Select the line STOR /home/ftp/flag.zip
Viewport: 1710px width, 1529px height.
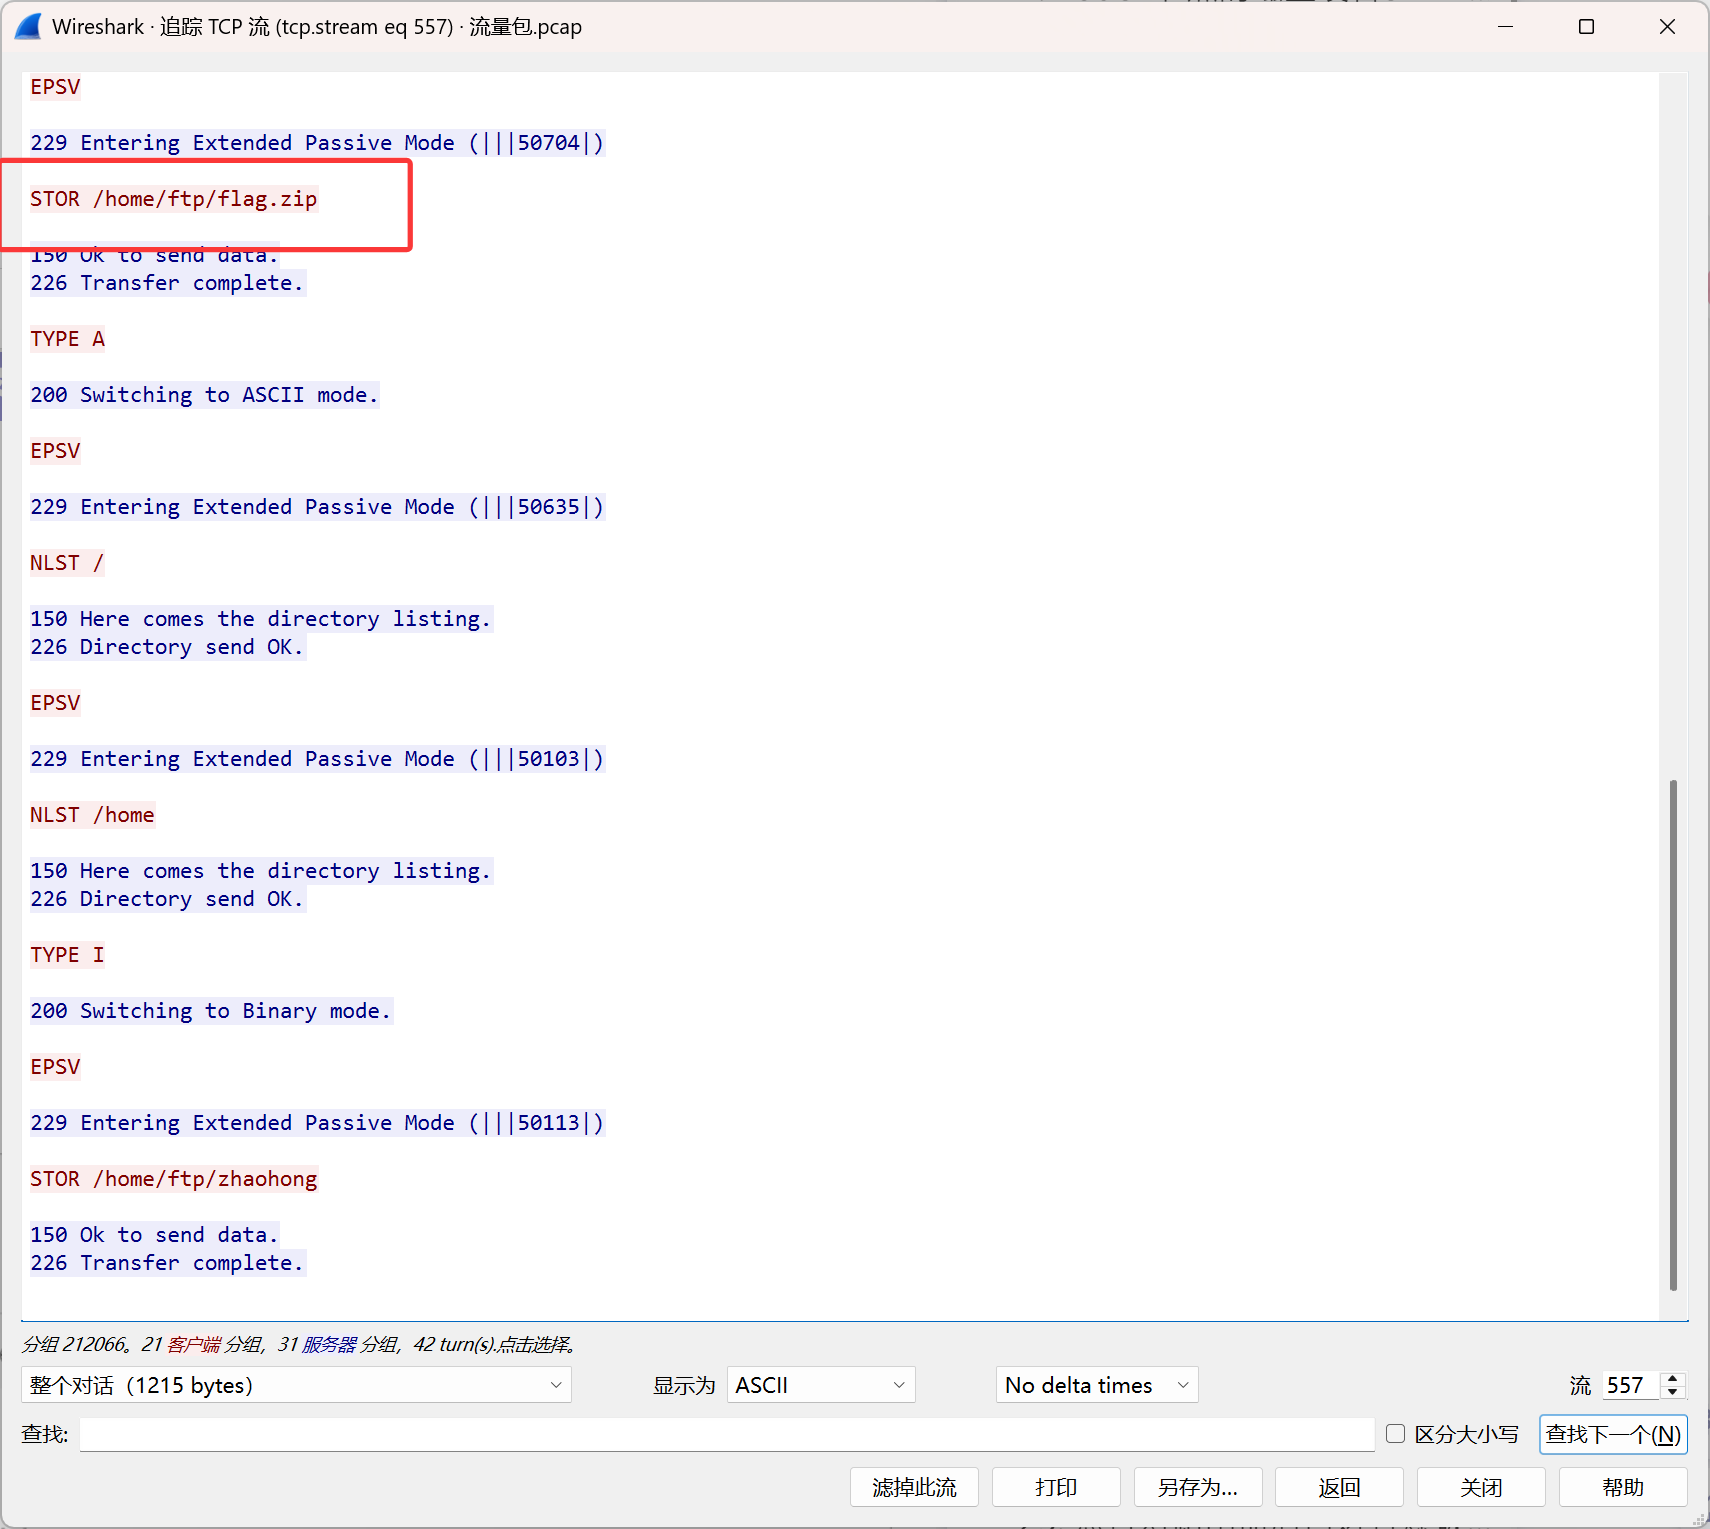[174, 199]
